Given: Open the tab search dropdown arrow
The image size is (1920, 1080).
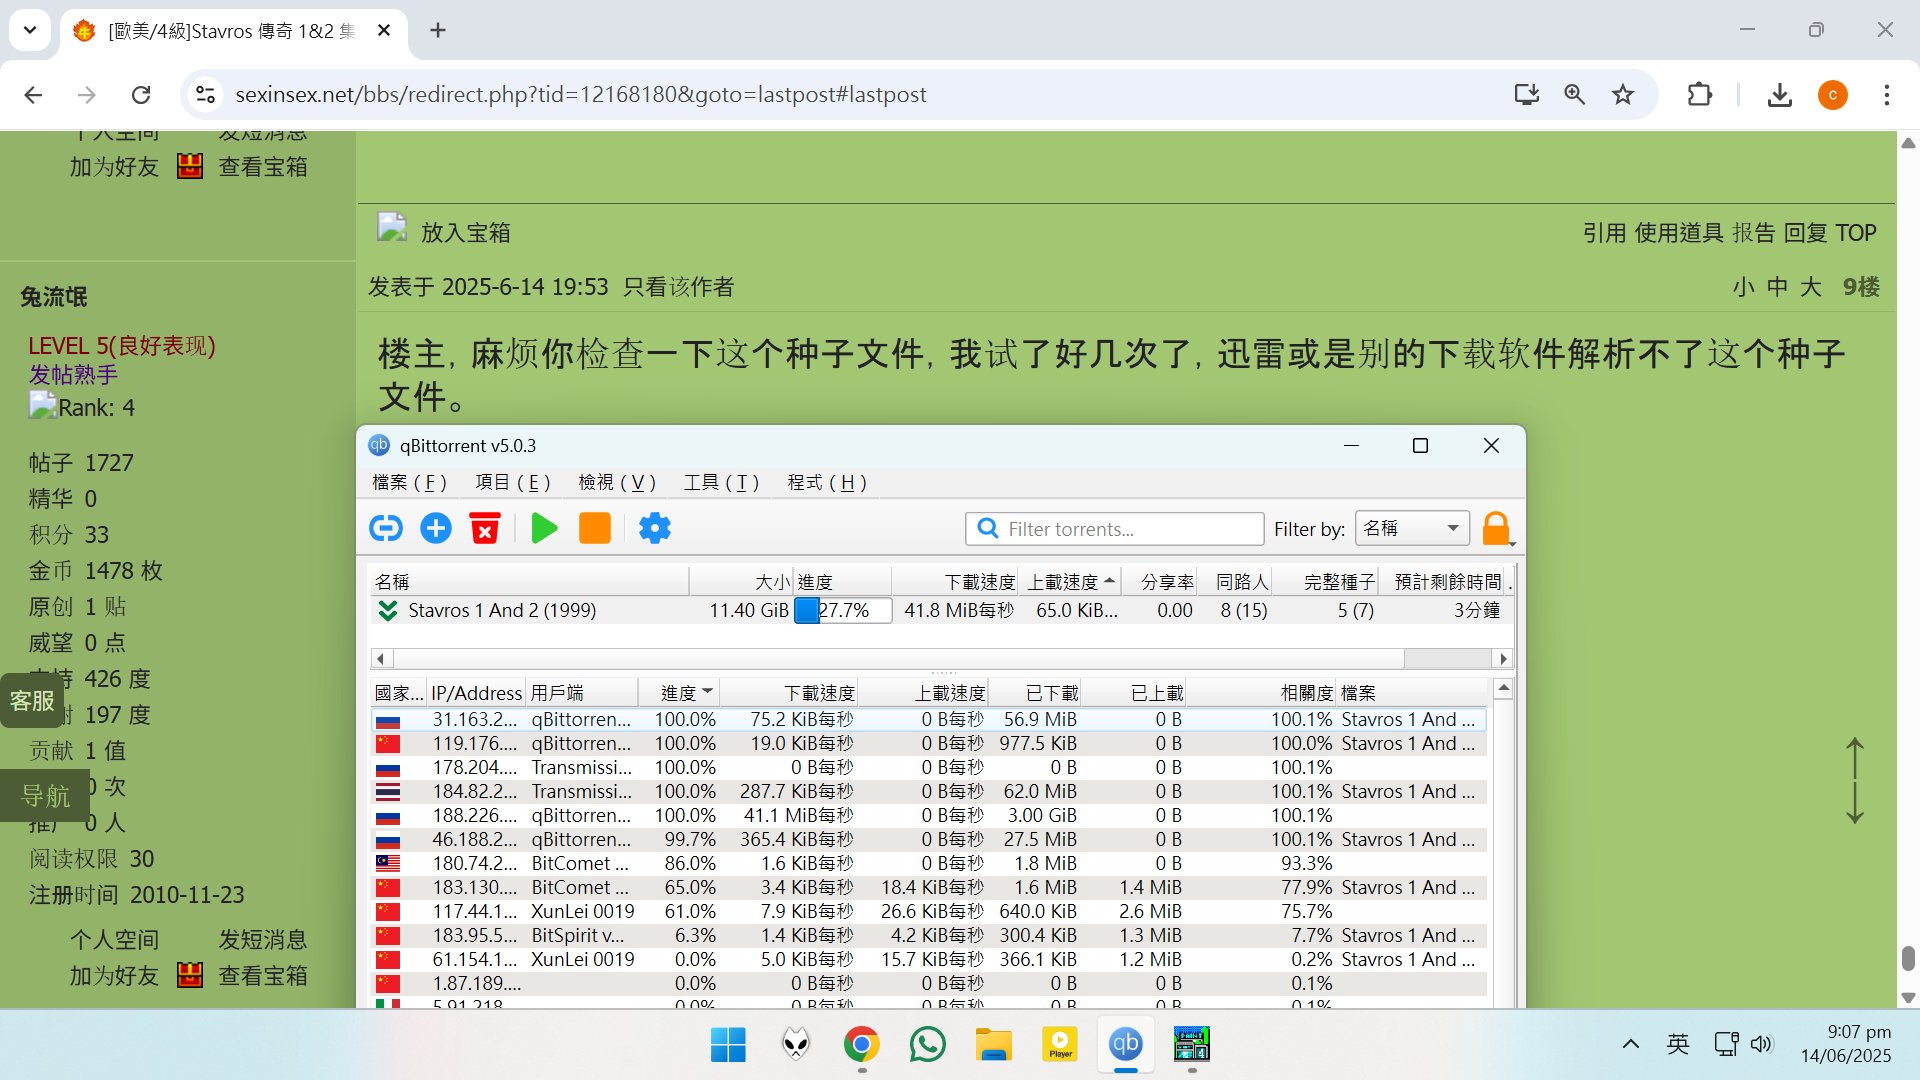Looking at the screenshot, I should pos(30,30).
